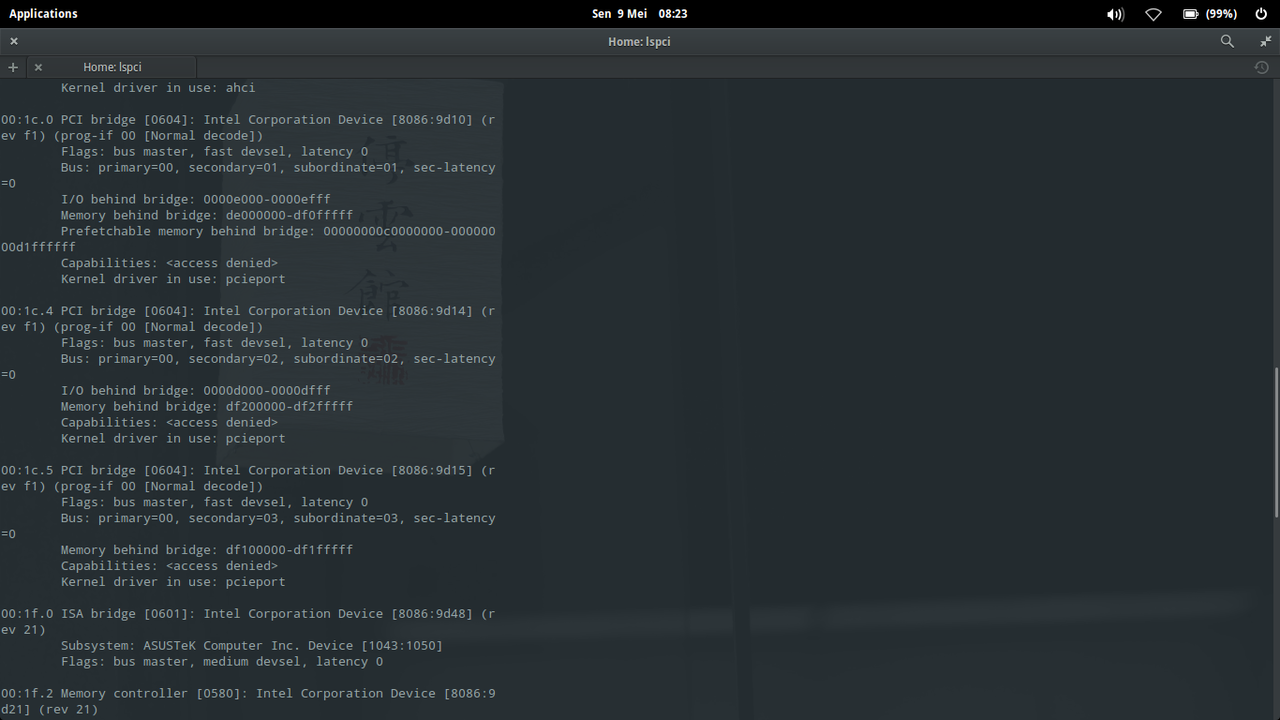Add a new terminal tab
Image resolution: width=1280 pixels, height=720 pixels.
tap(13, 67)
